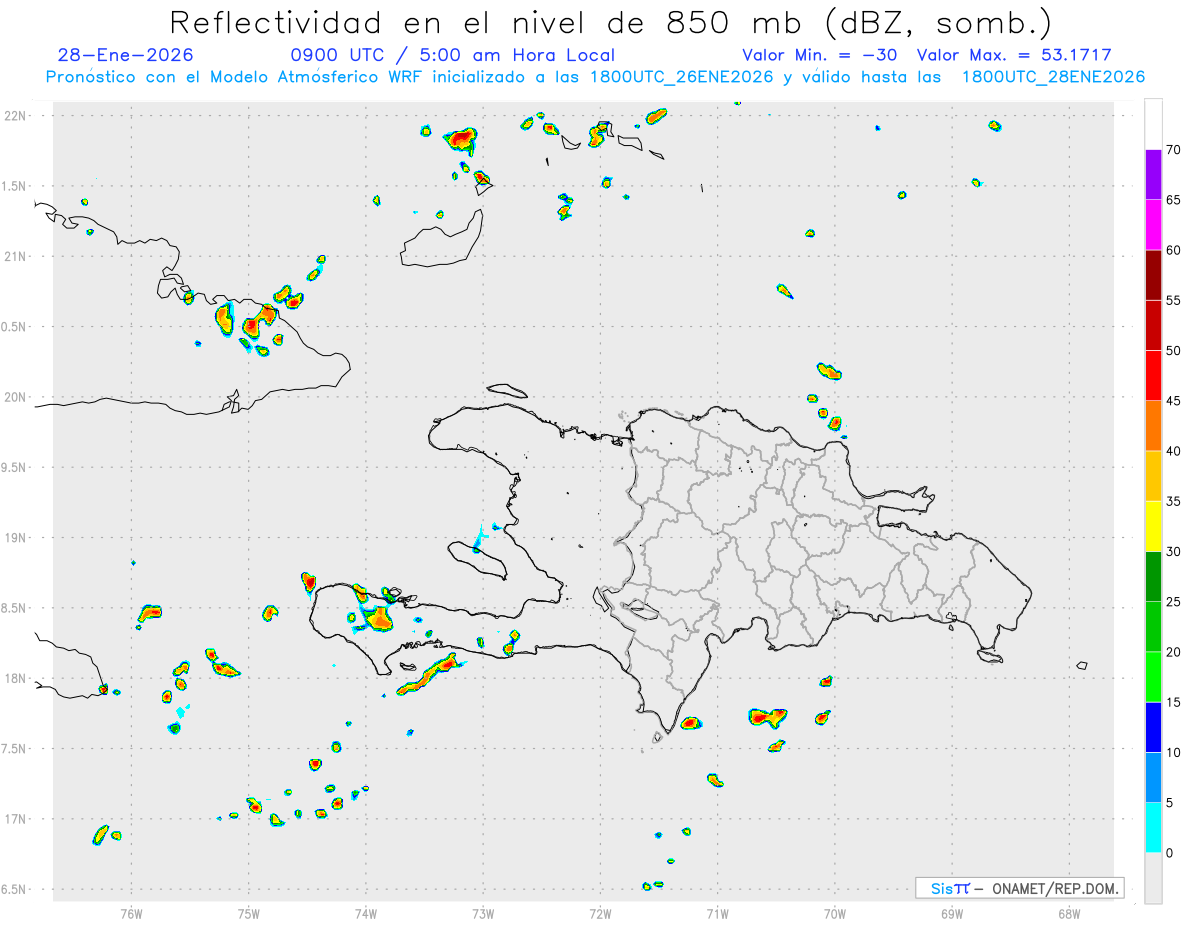Screen dimensions: 1200x927
Task: Click the colorbar value label 30
Action: click(1174, 552)
